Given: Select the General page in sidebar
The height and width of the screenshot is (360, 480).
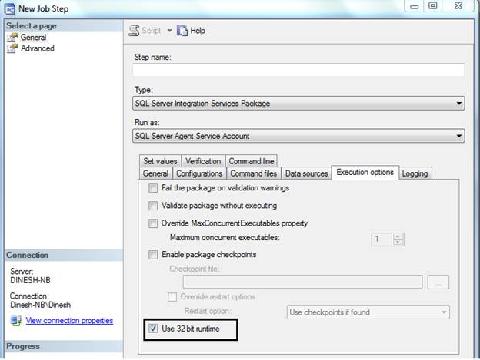Looking at the screenshot, I should click(x=33, y=37).
